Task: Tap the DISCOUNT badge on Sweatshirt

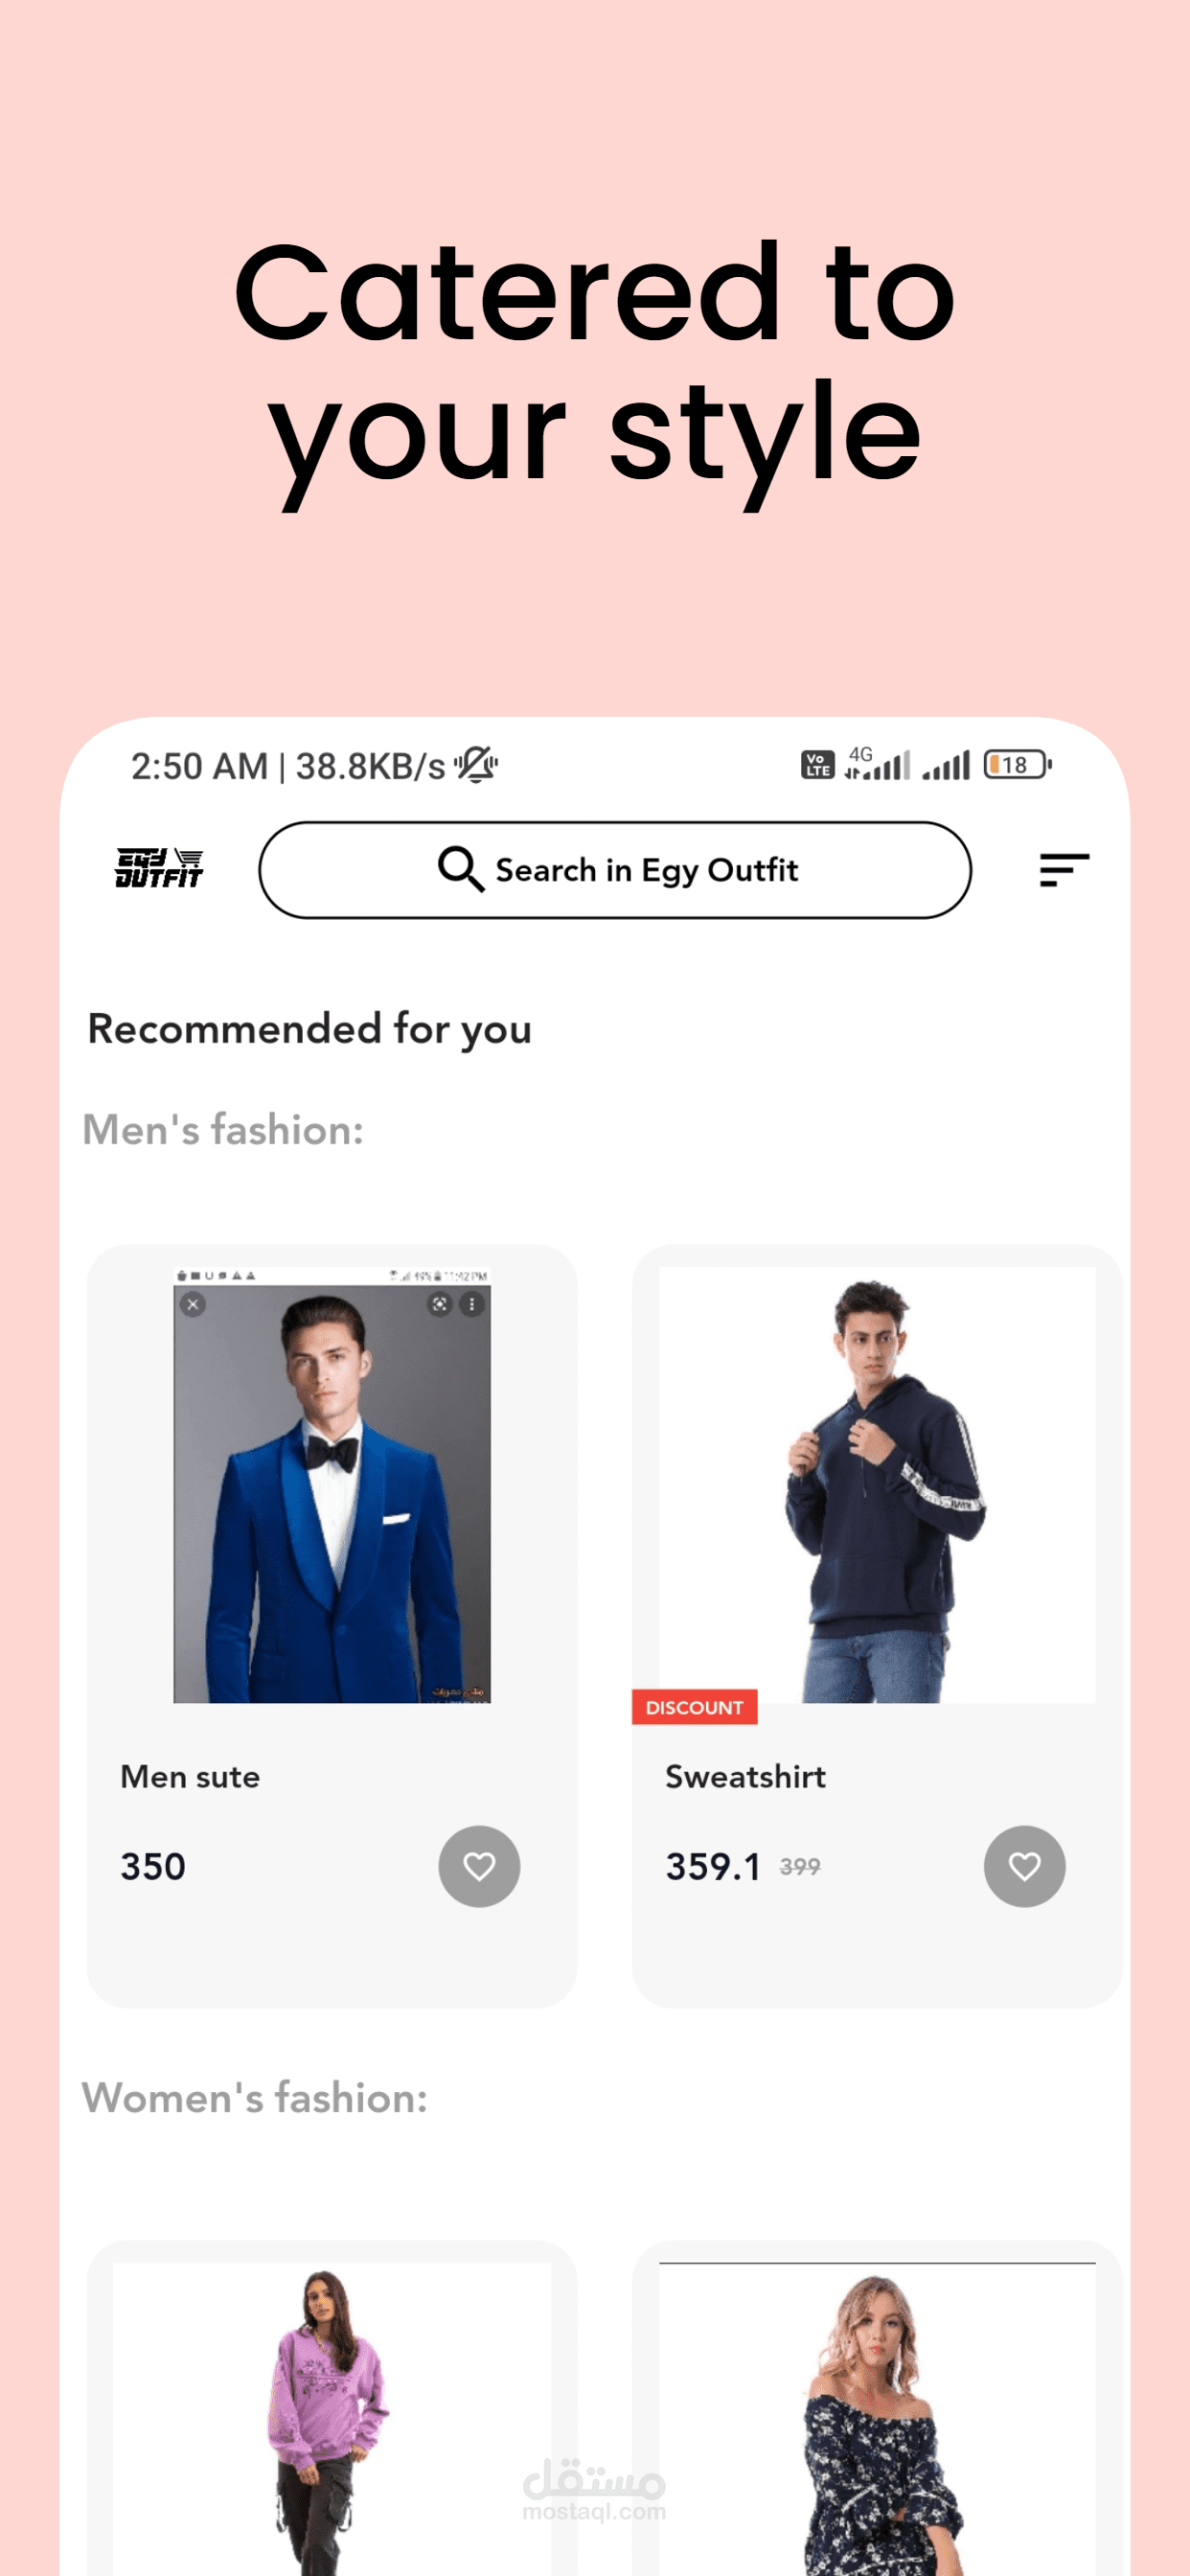Action: [x=694, y=1707]
